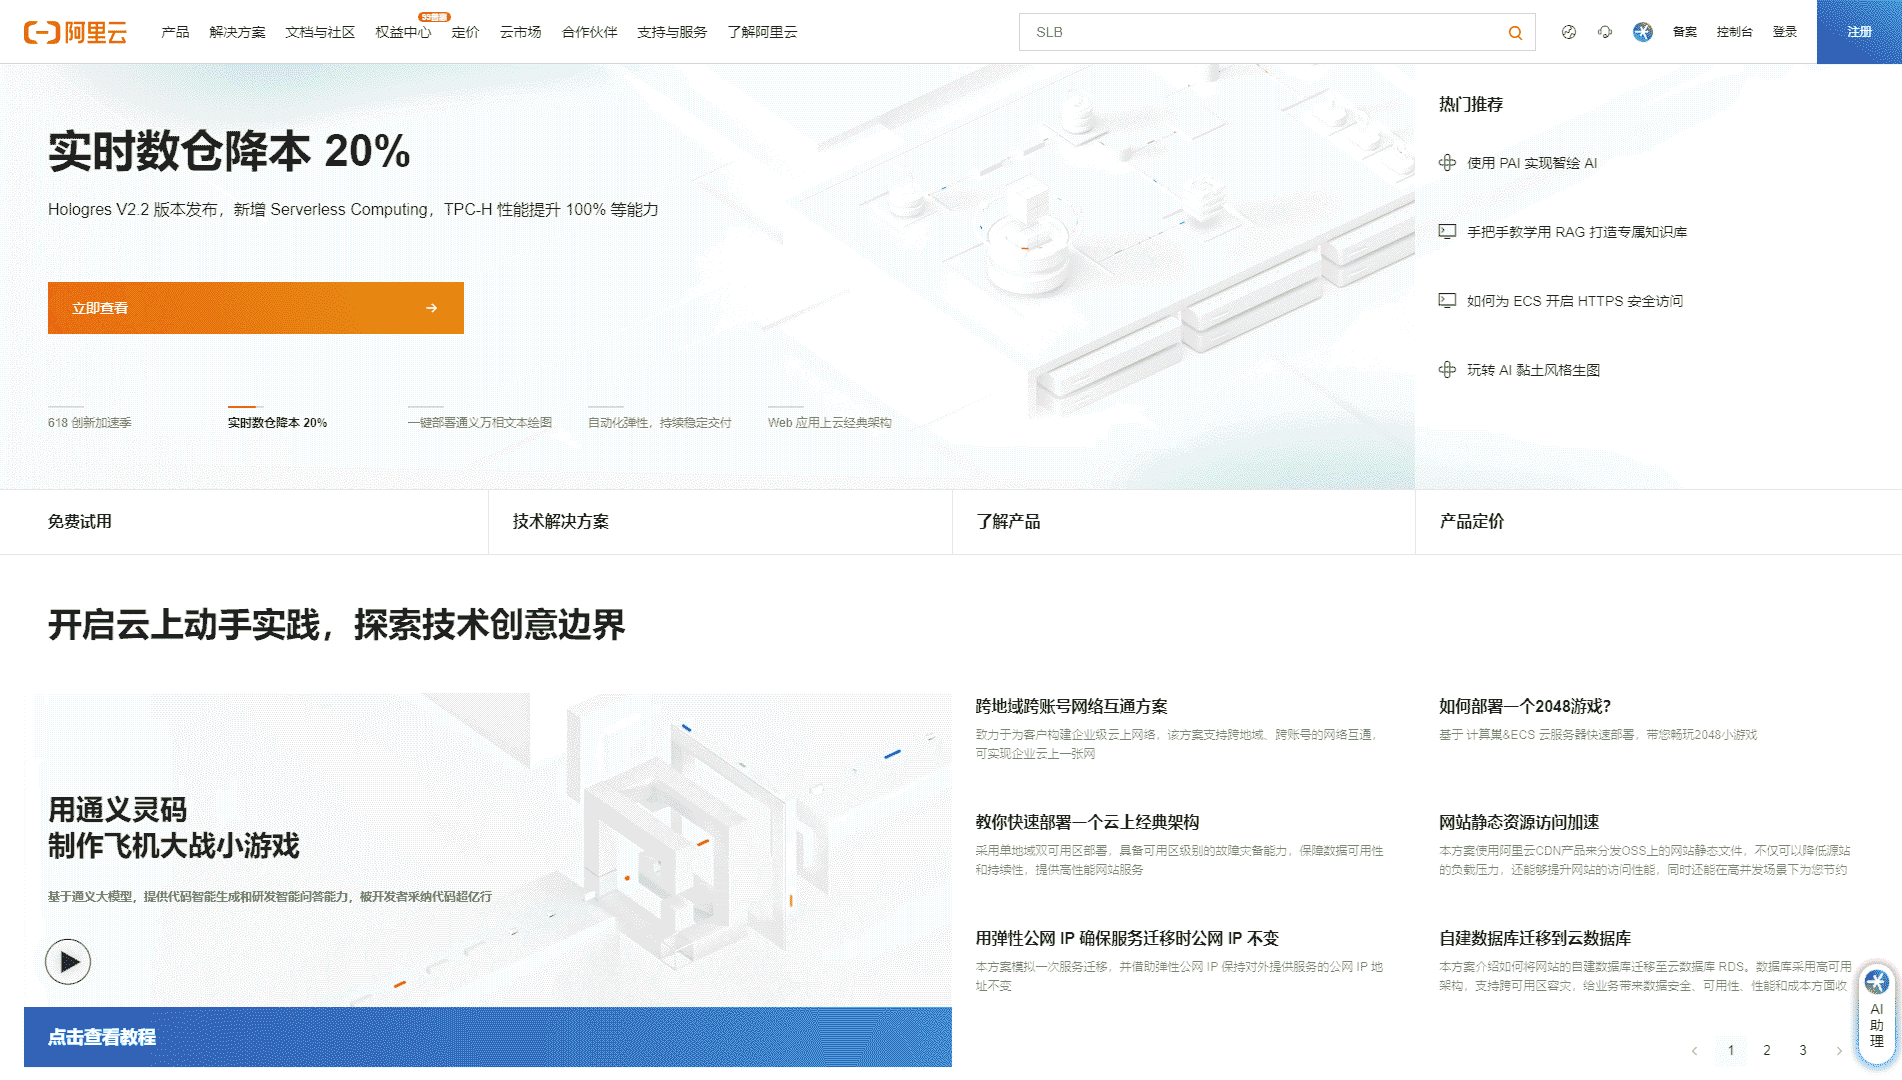Select pagination page 3

point(1803,1050)
